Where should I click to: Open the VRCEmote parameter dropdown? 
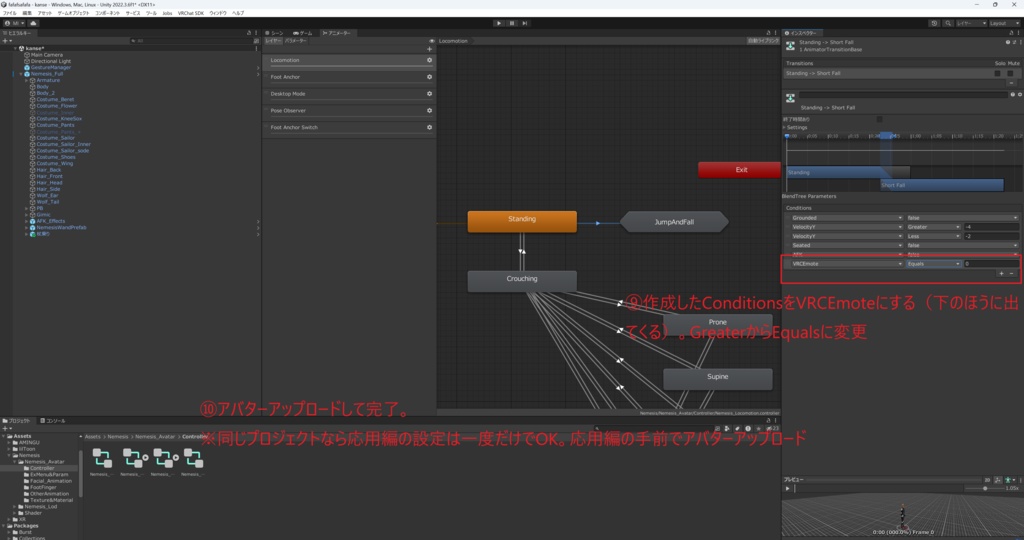tap(847, 264)
